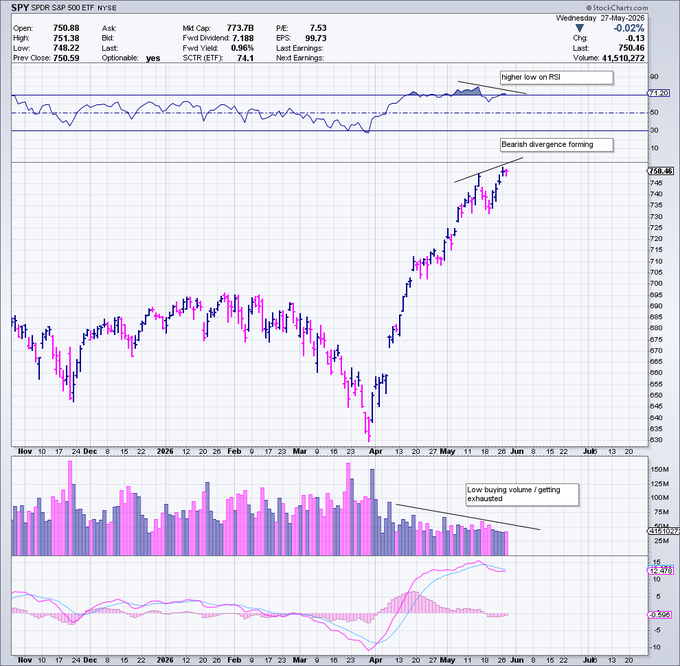
Task: Select the Fwd Dividend value 7.188
Action: pyautogui.click(x=243, y=38)
